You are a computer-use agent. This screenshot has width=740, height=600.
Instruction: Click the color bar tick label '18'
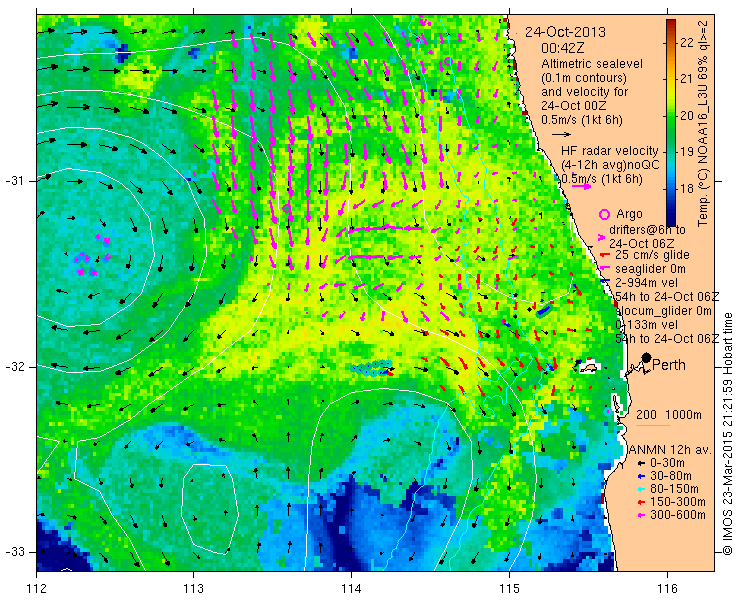tap(688, 189)
